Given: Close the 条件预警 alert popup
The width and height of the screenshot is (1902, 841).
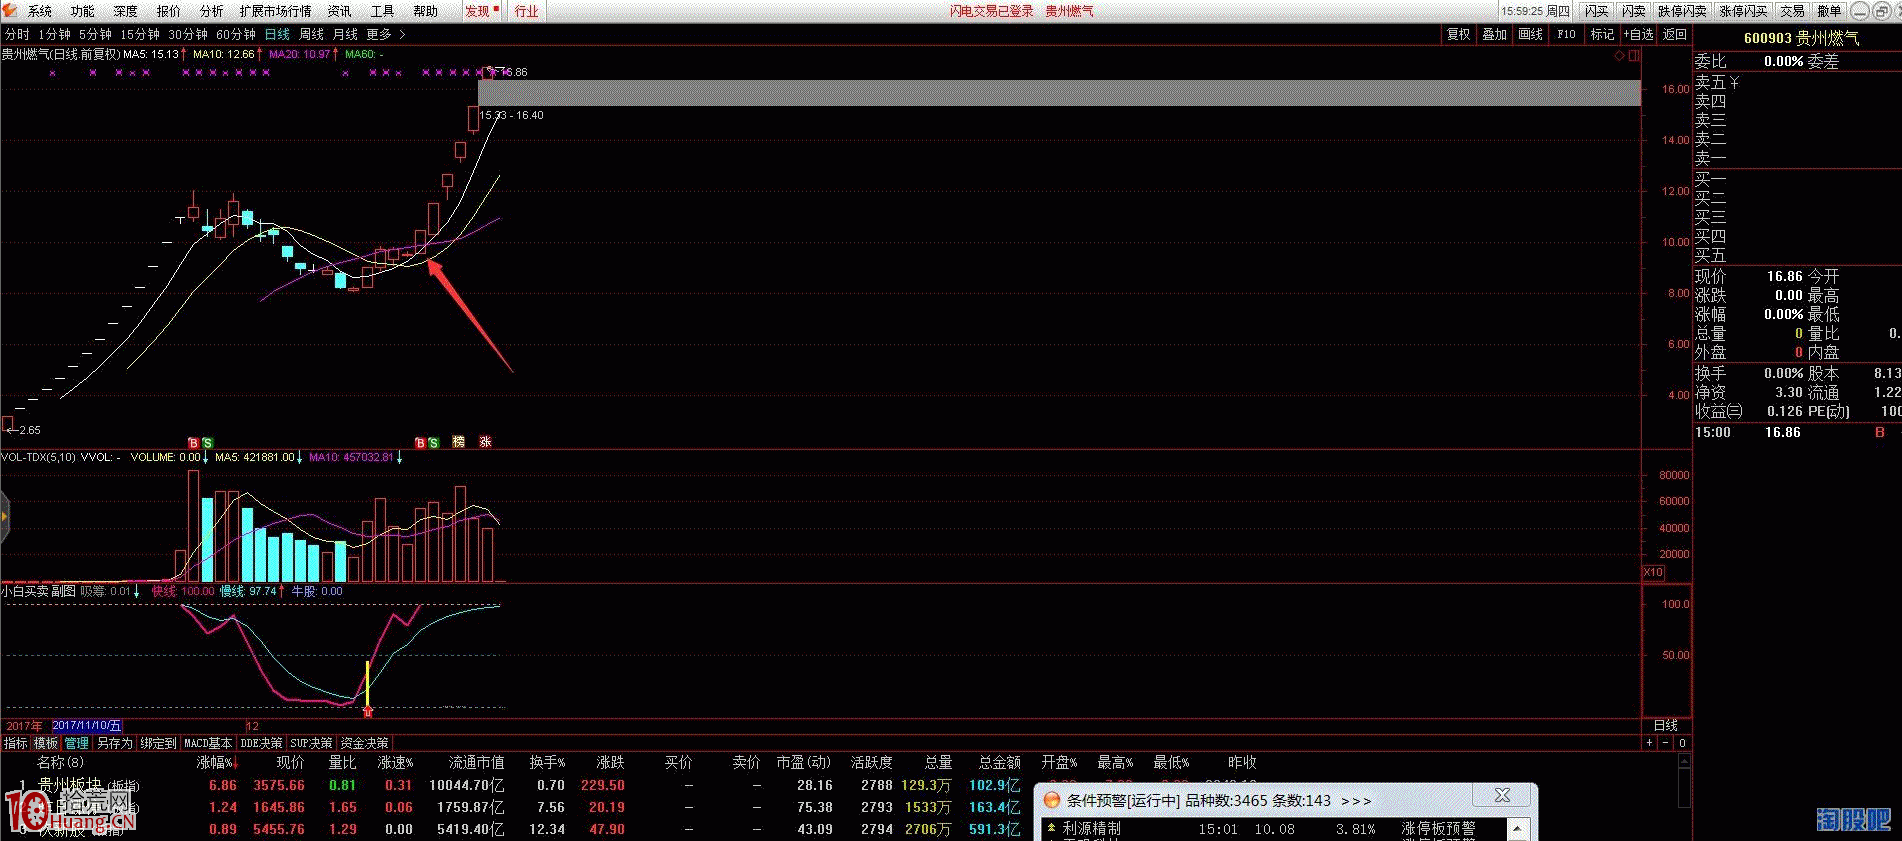Looking at the screenshot, I should click(x=1502, y=796).
